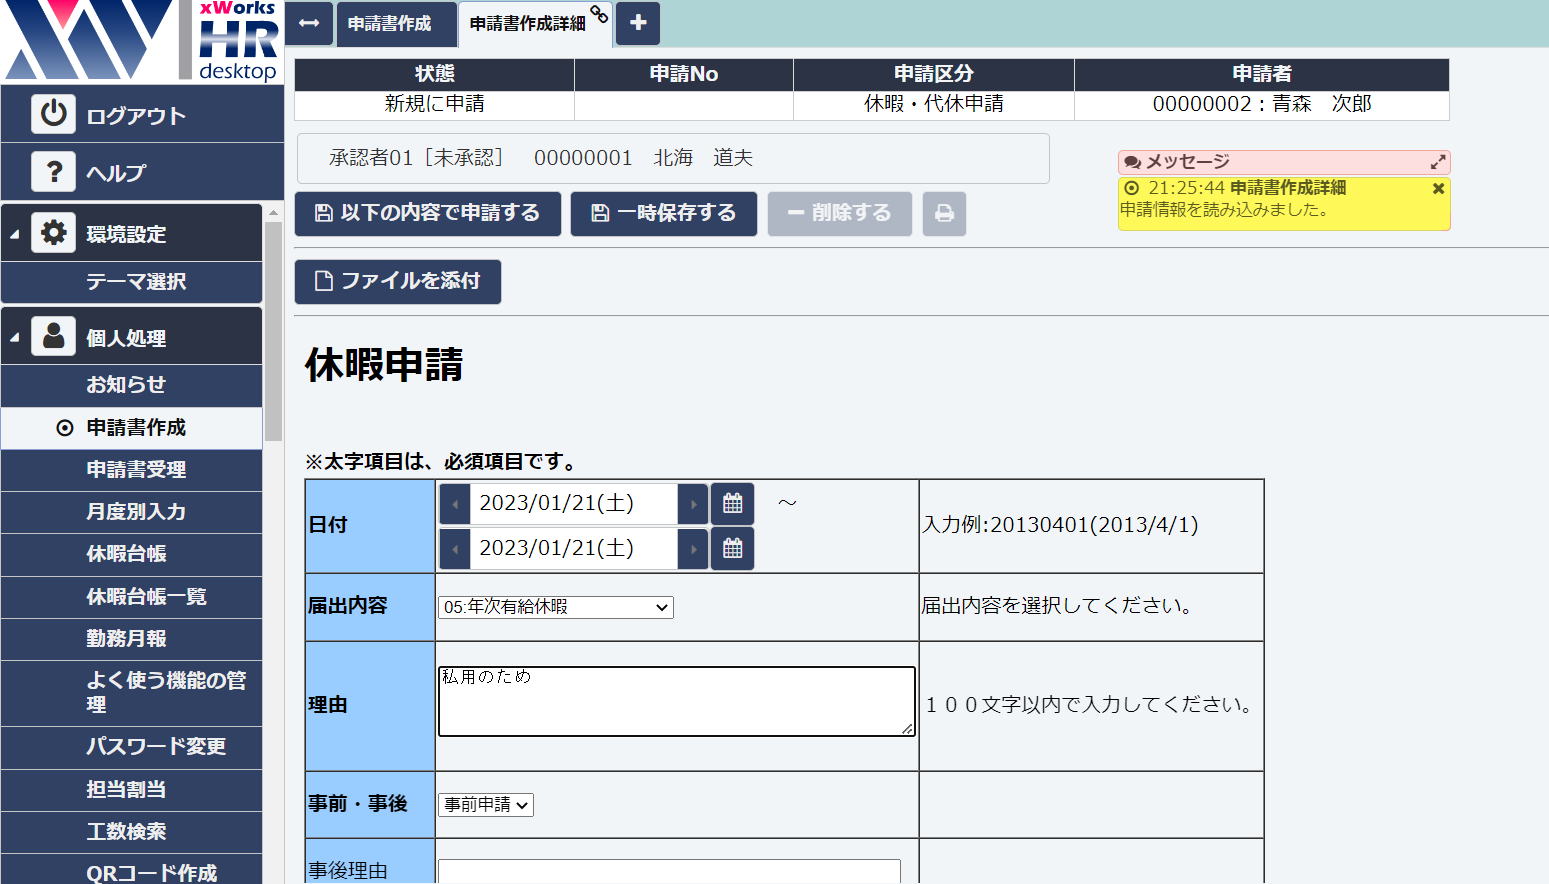
Task: Open the 届出内容 dropdown
Action: (x=556, y=607)
